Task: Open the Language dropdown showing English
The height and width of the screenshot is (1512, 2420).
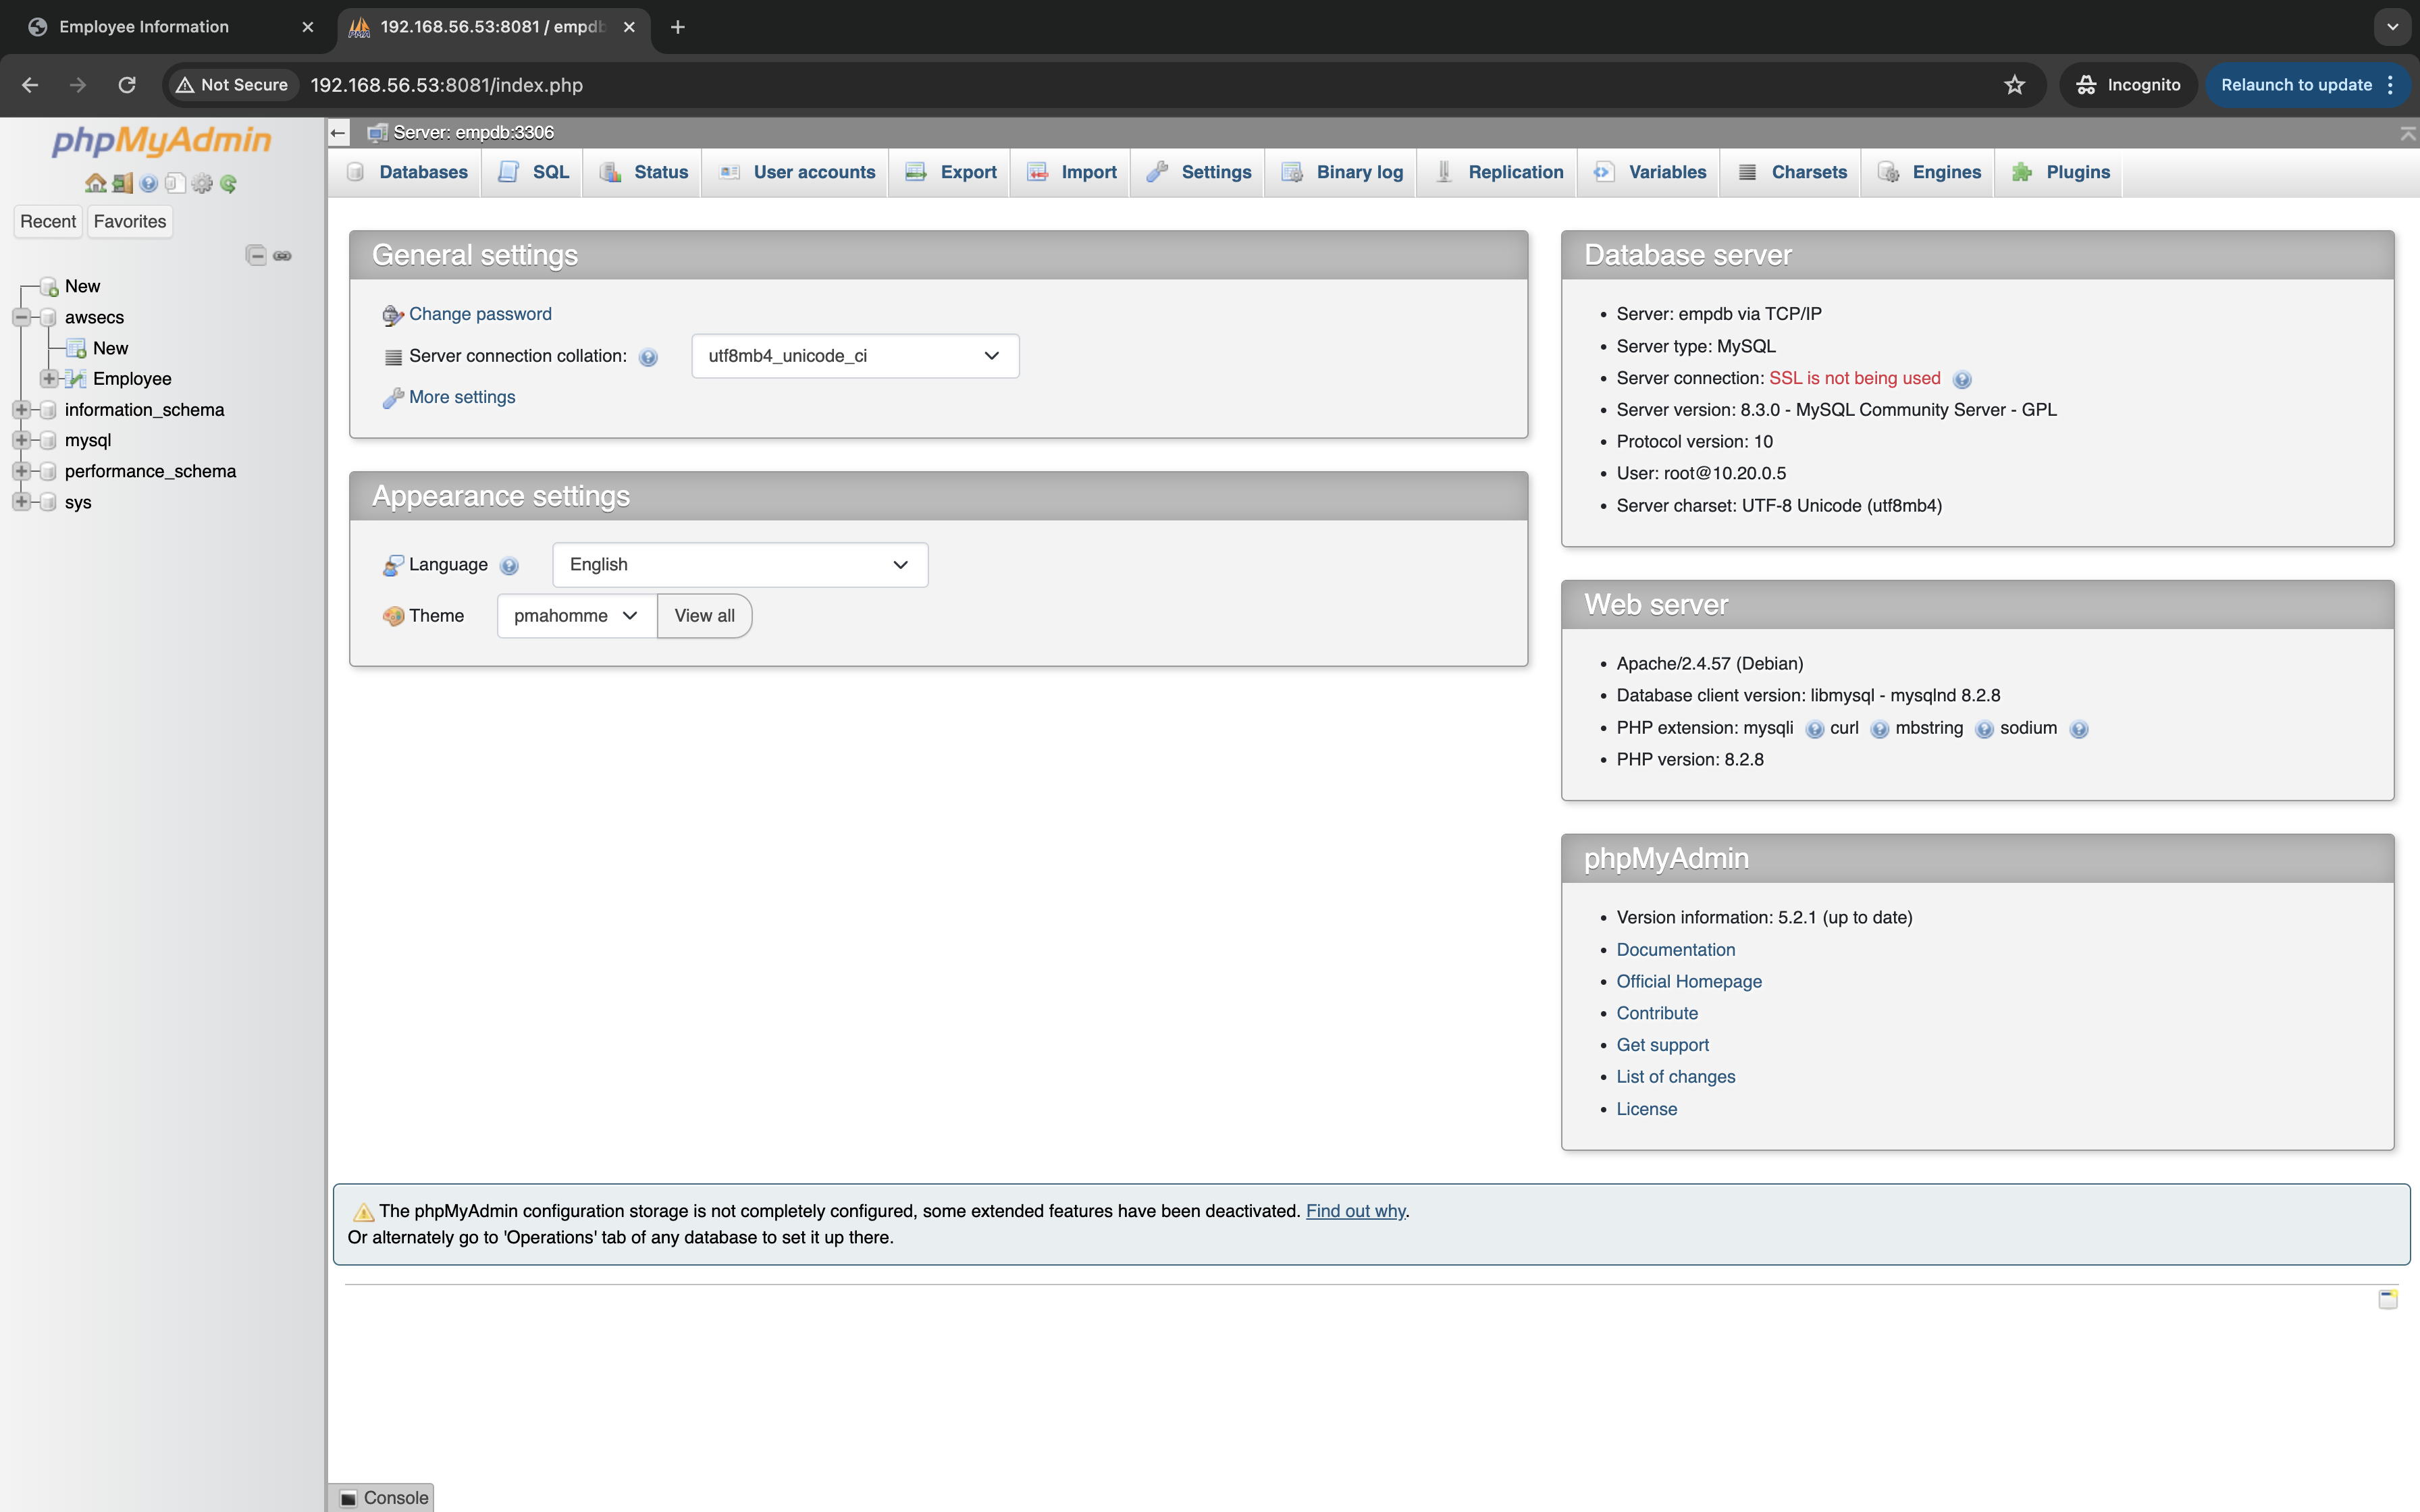Action: pos(739,564)
